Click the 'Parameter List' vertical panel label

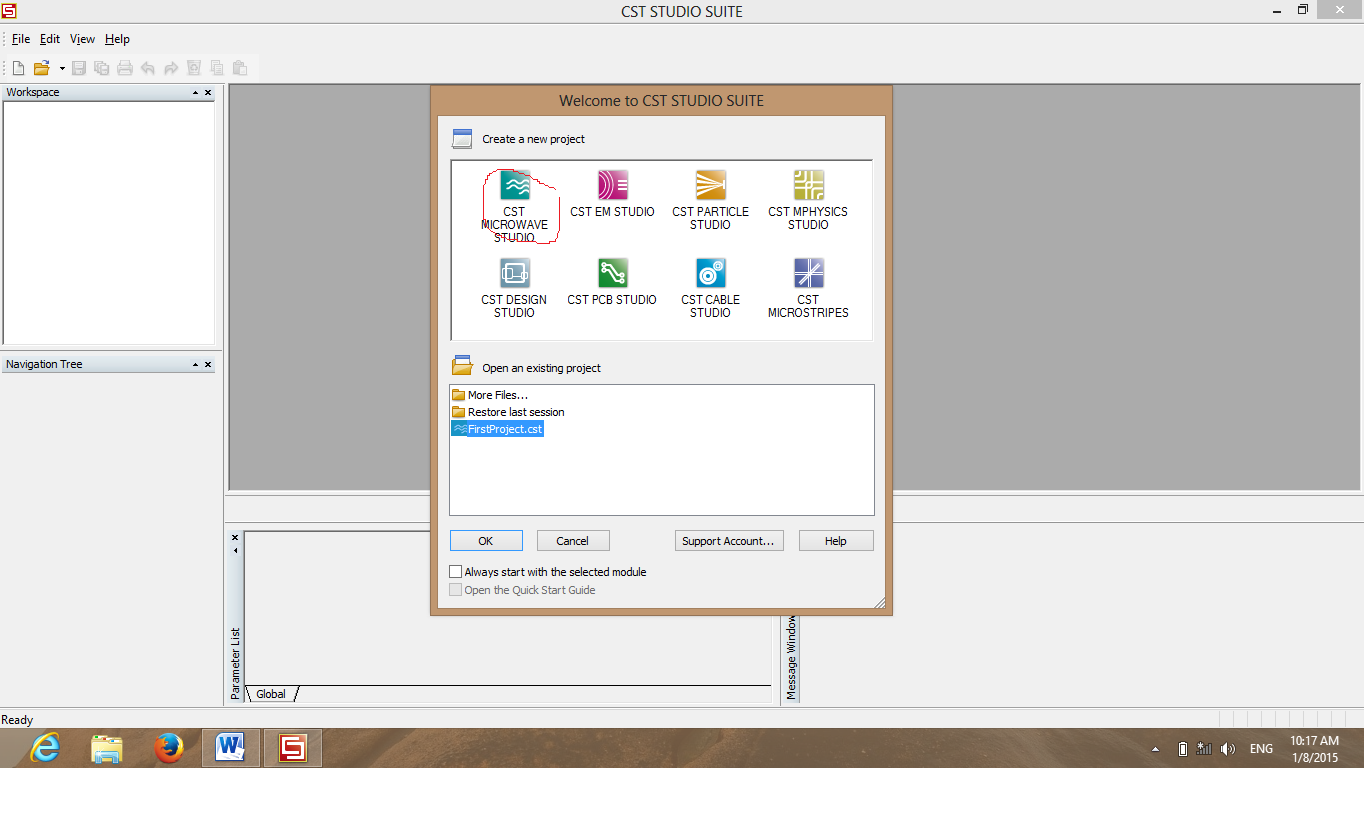[x=236, y=663]
